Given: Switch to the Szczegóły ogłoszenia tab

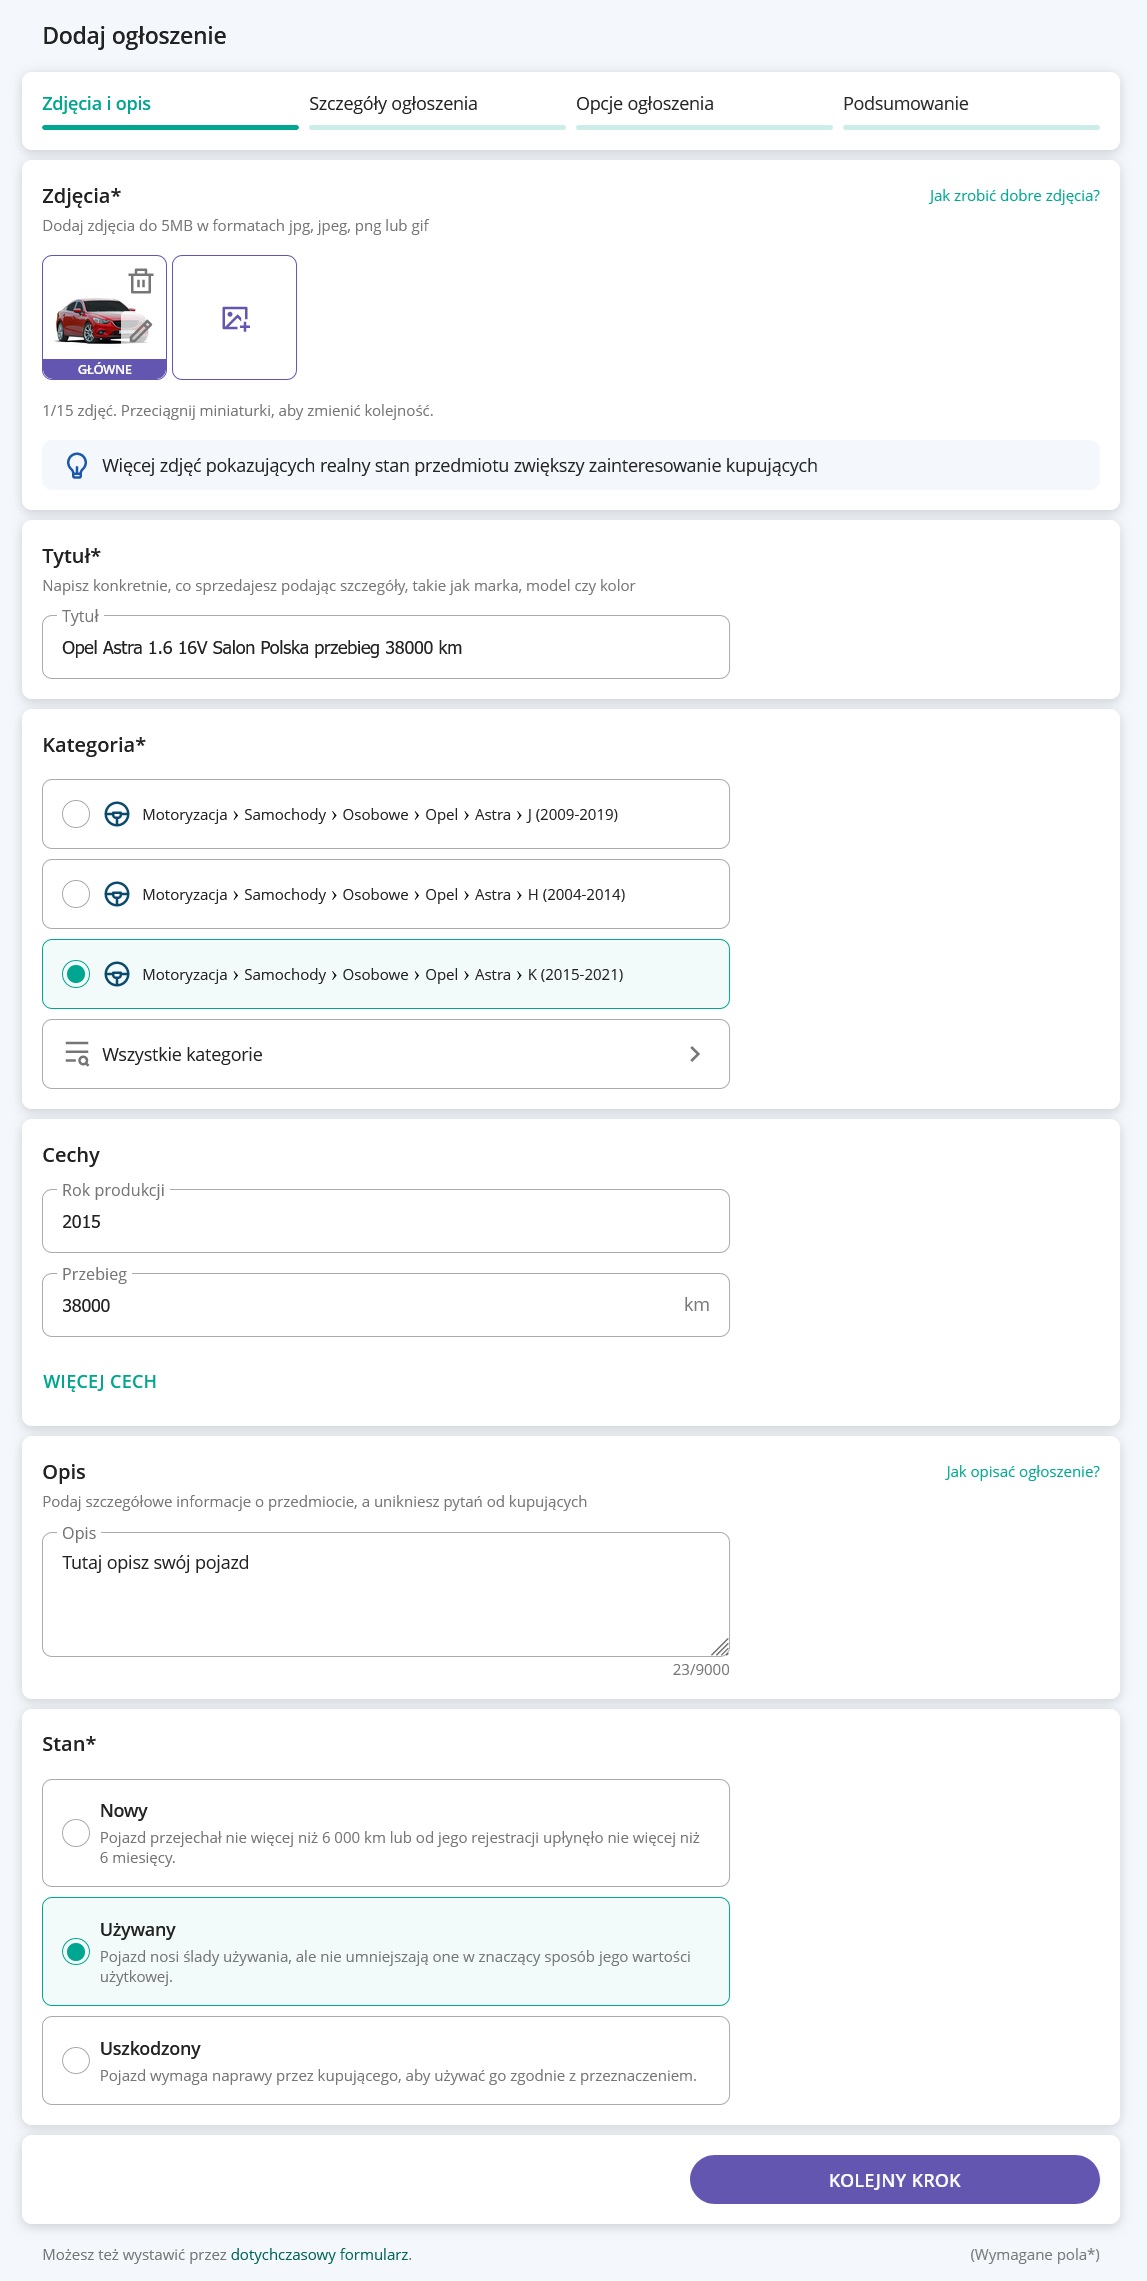Looking at the screenshot, I should click(x=393, y=104).
